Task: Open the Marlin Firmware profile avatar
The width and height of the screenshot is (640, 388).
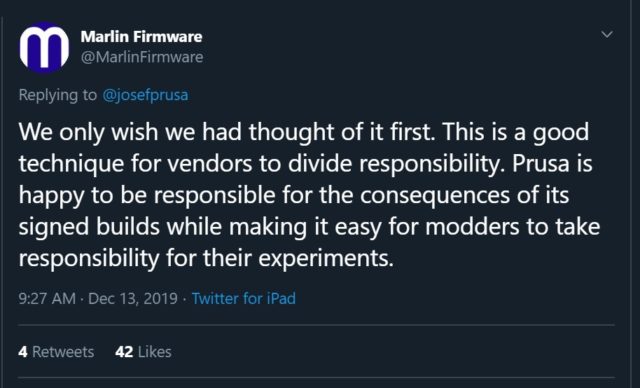Action: [x=44, y=47]
